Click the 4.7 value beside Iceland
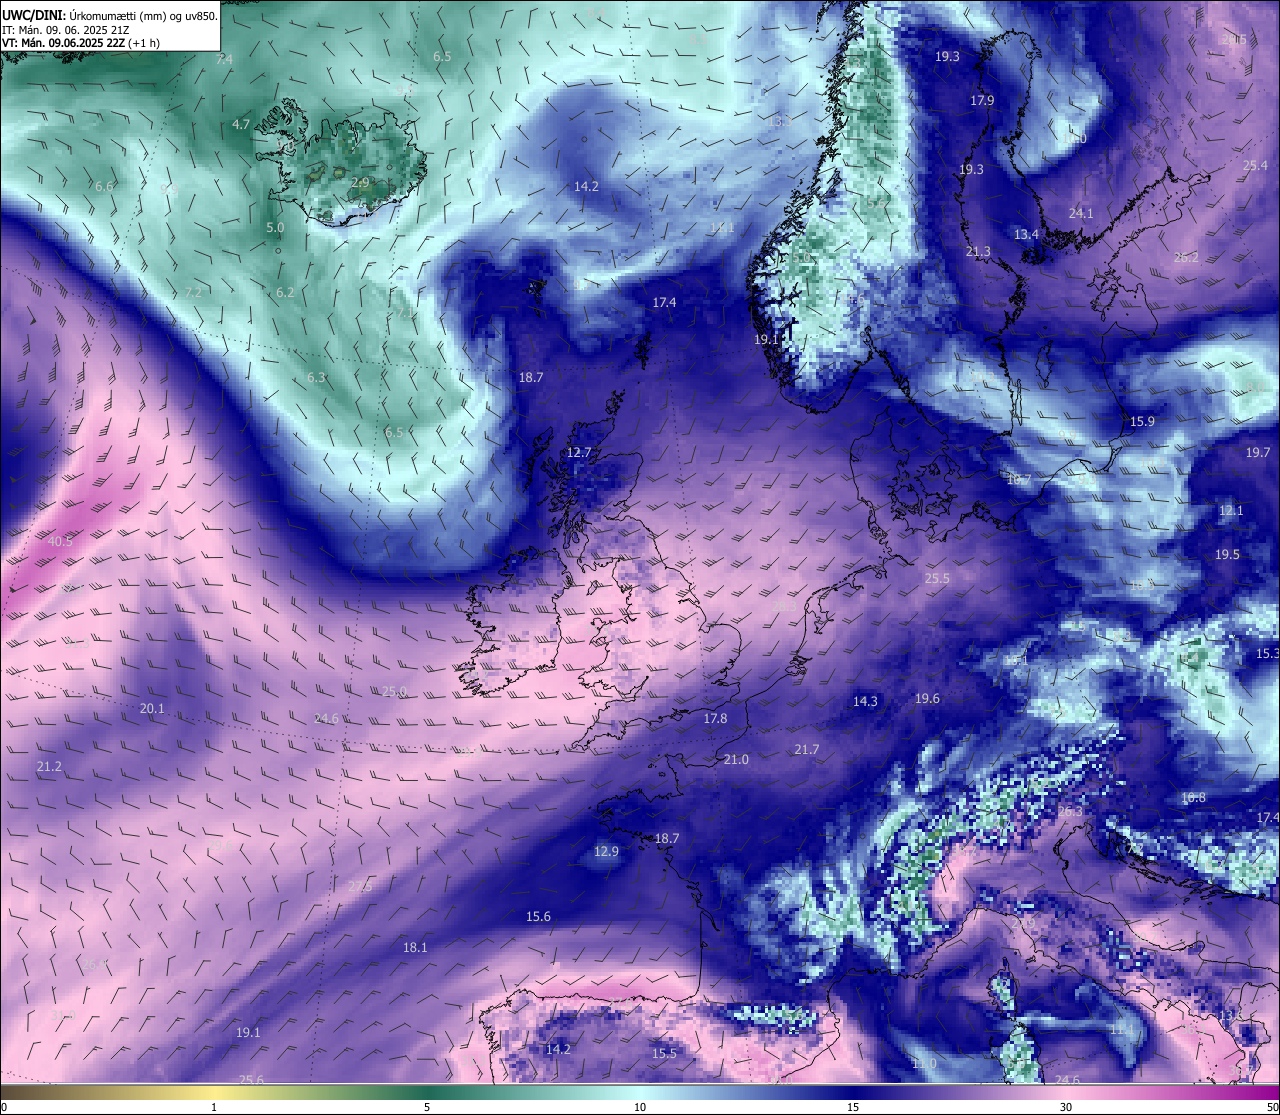 point(241,125)
